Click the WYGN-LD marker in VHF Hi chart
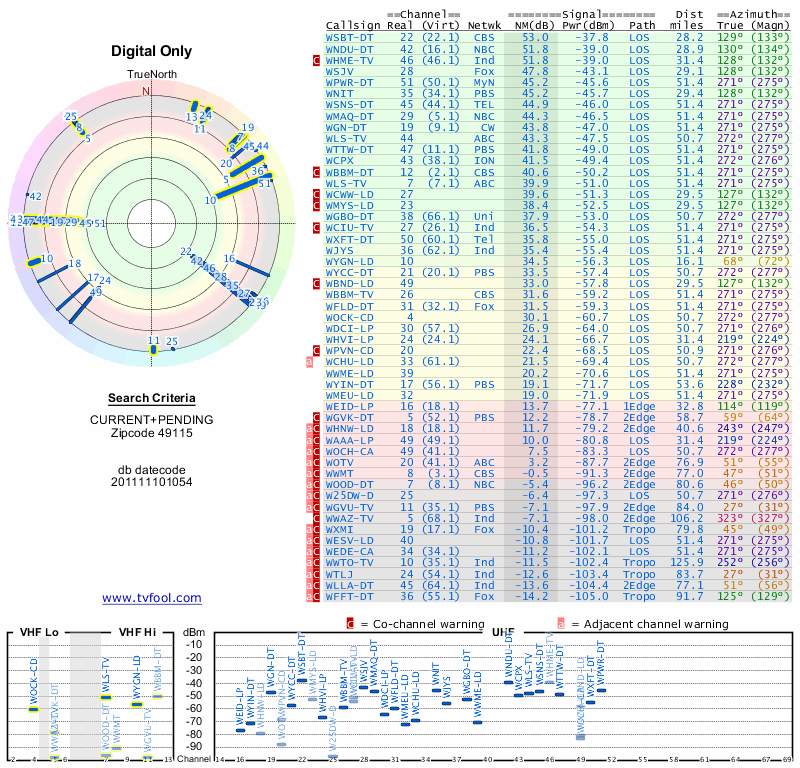 (x=137, y=705)
